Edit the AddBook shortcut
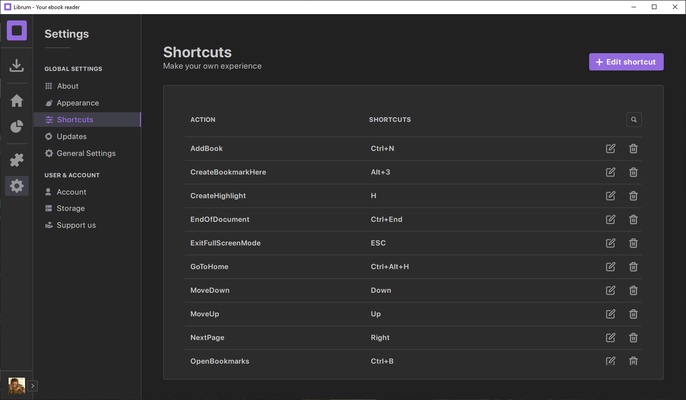Viewport: 686px width, 400px height. click(610, 148)
